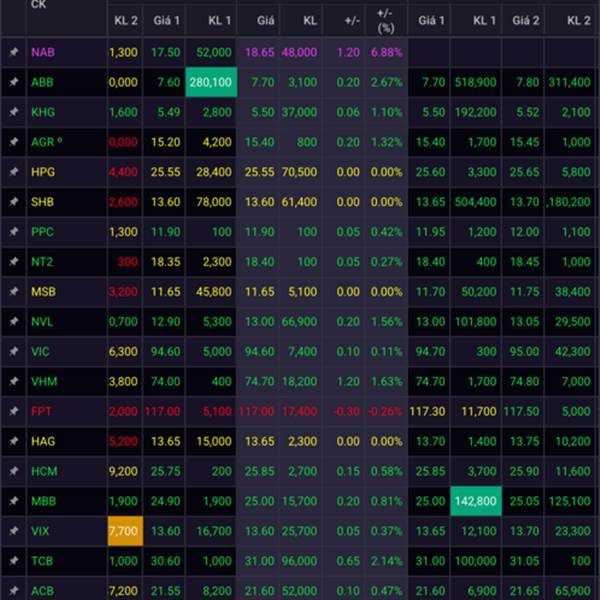Click ABB percent change 2.67%
600x600 pixels.
click(386, 82)
